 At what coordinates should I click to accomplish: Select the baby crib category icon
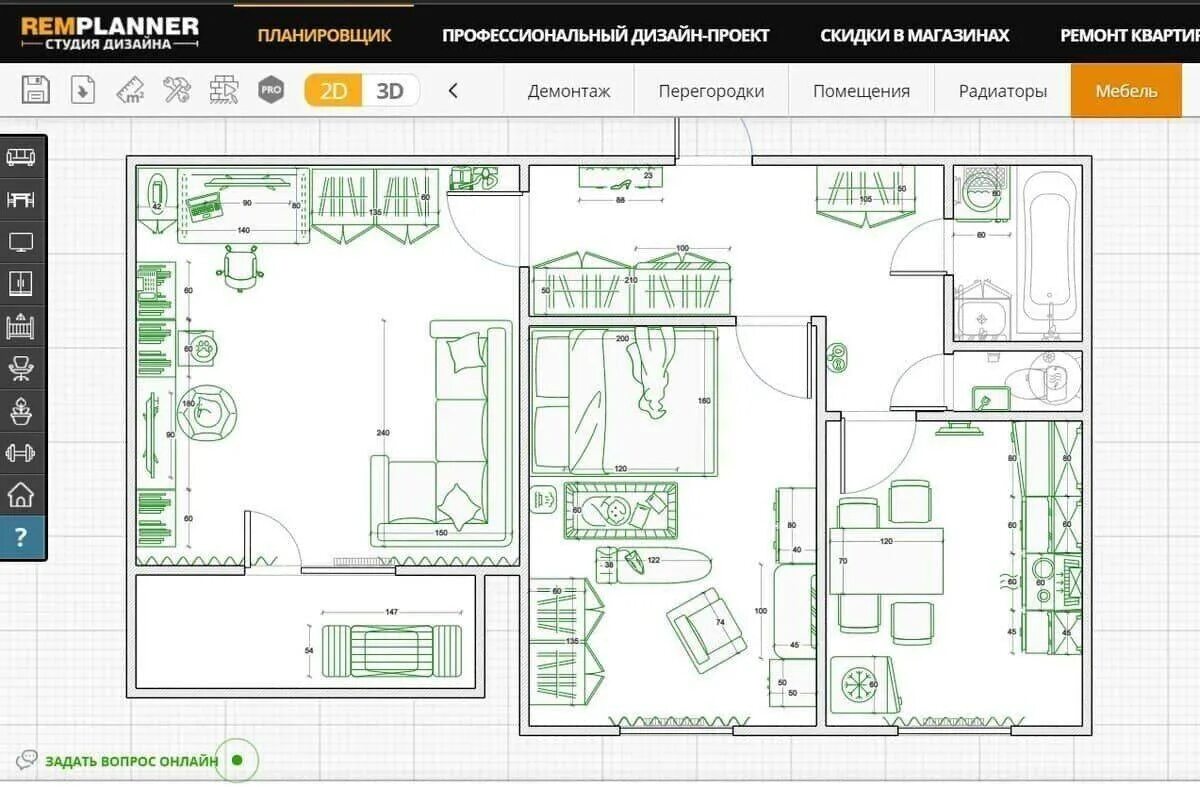pos(21,326)
